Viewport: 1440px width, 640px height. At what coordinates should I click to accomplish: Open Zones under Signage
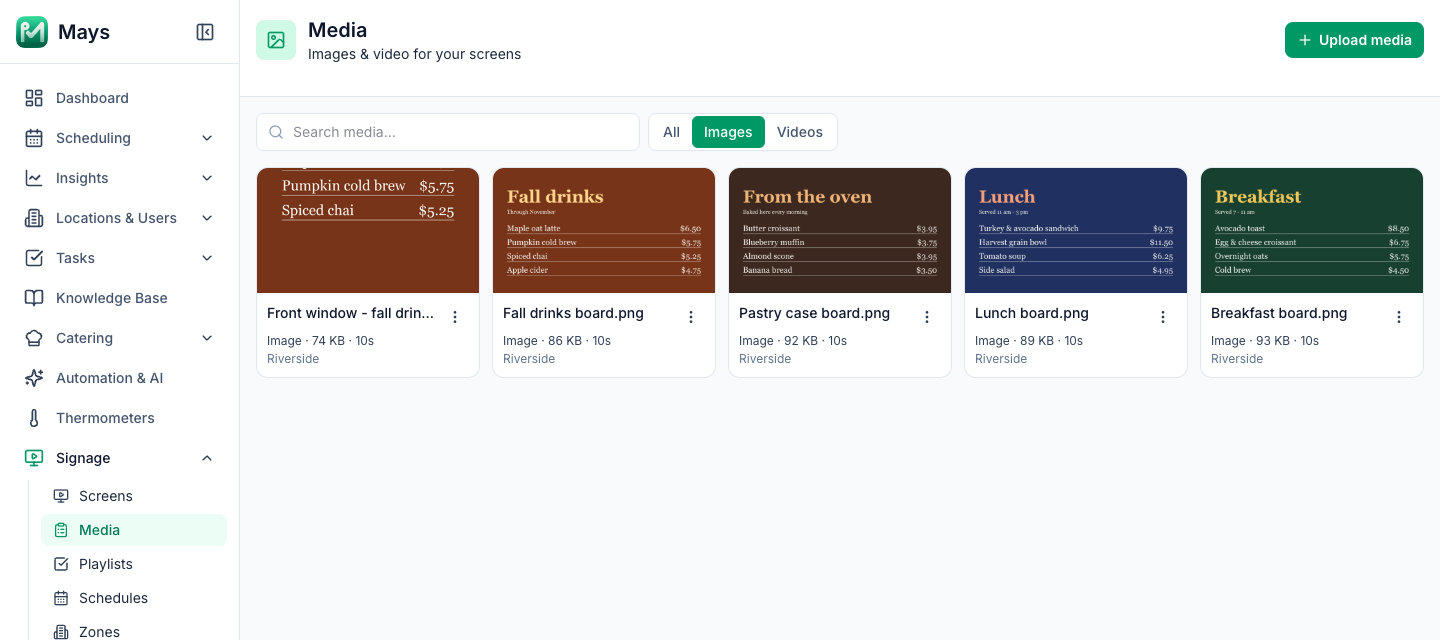(134, 631)
